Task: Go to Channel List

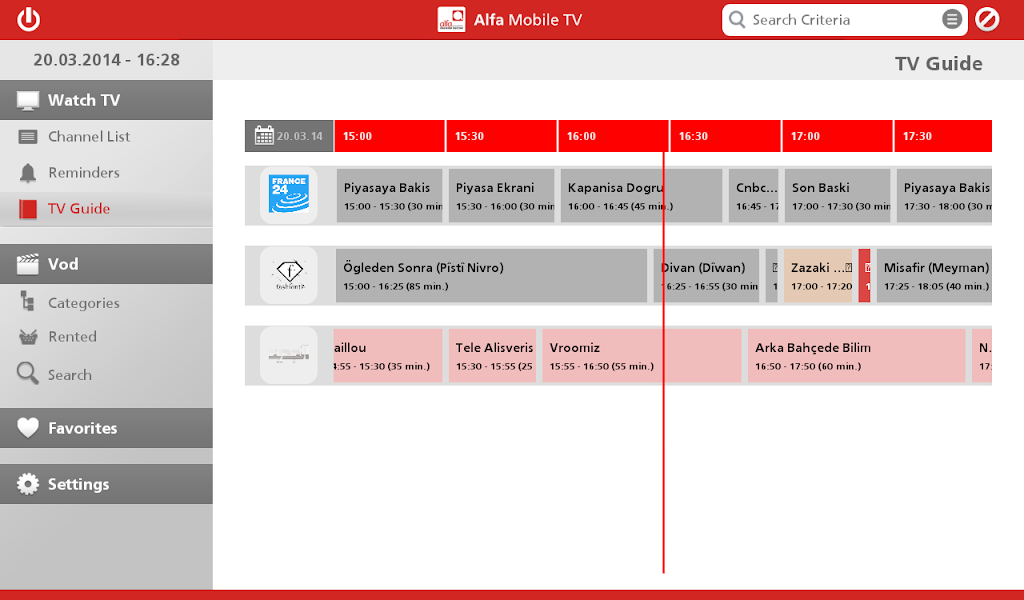Action: 89,137
